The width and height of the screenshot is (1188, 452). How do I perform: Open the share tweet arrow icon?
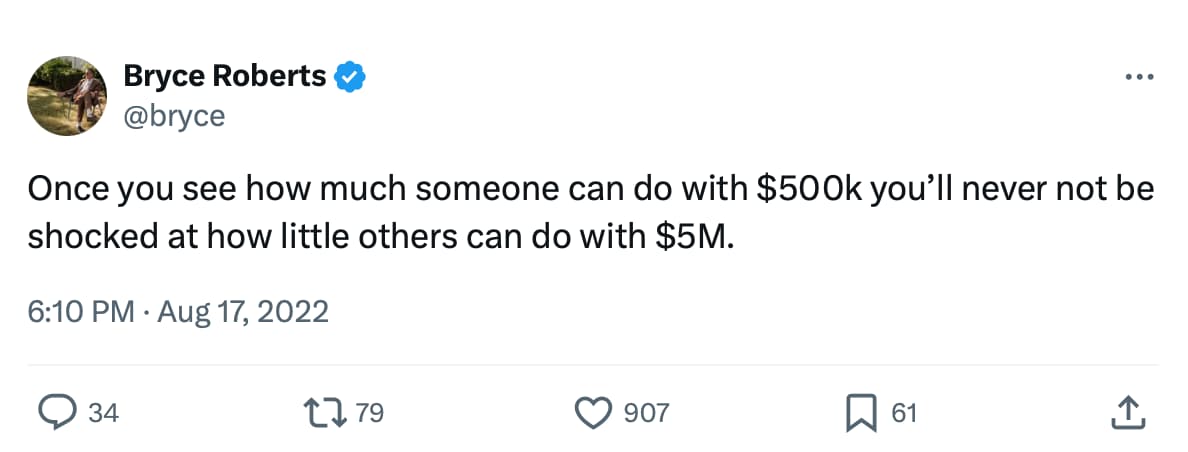pos(1126,411)
